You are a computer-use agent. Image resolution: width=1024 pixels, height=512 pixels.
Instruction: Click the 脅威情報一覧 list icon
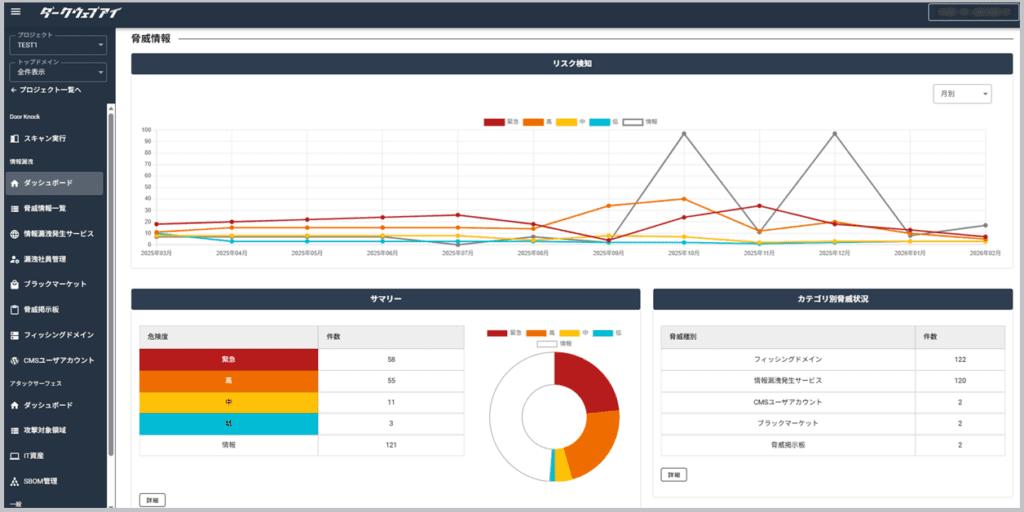(x=14, y=209)
